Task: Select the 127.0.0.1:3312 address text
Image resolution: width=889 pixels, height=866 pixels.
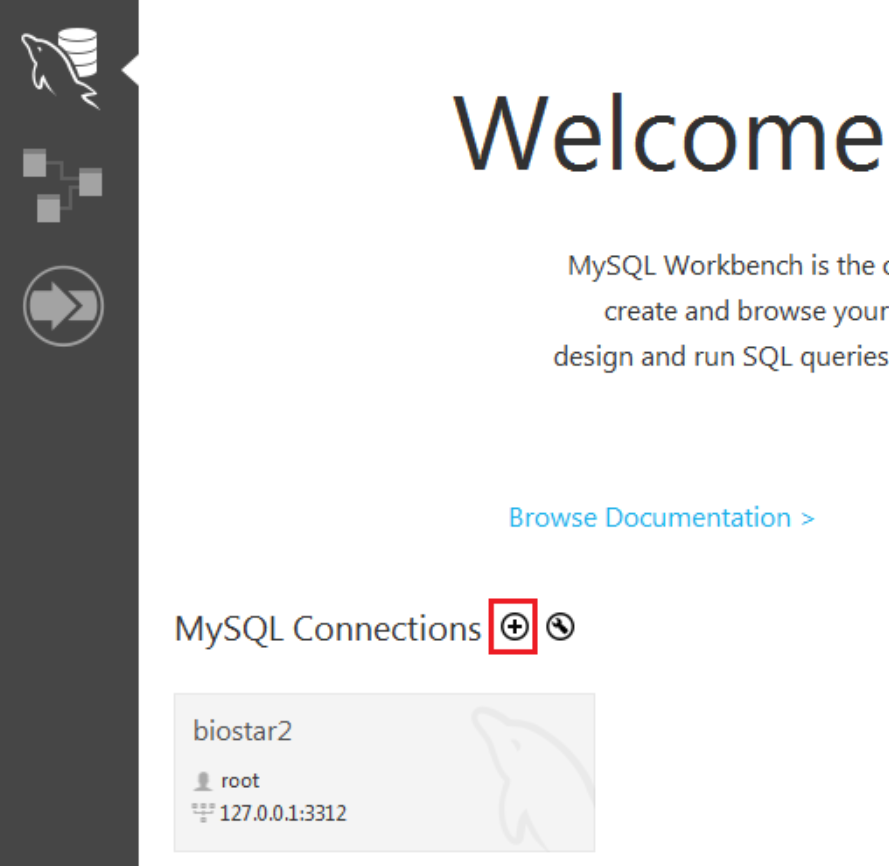Action: pos(282,813)
